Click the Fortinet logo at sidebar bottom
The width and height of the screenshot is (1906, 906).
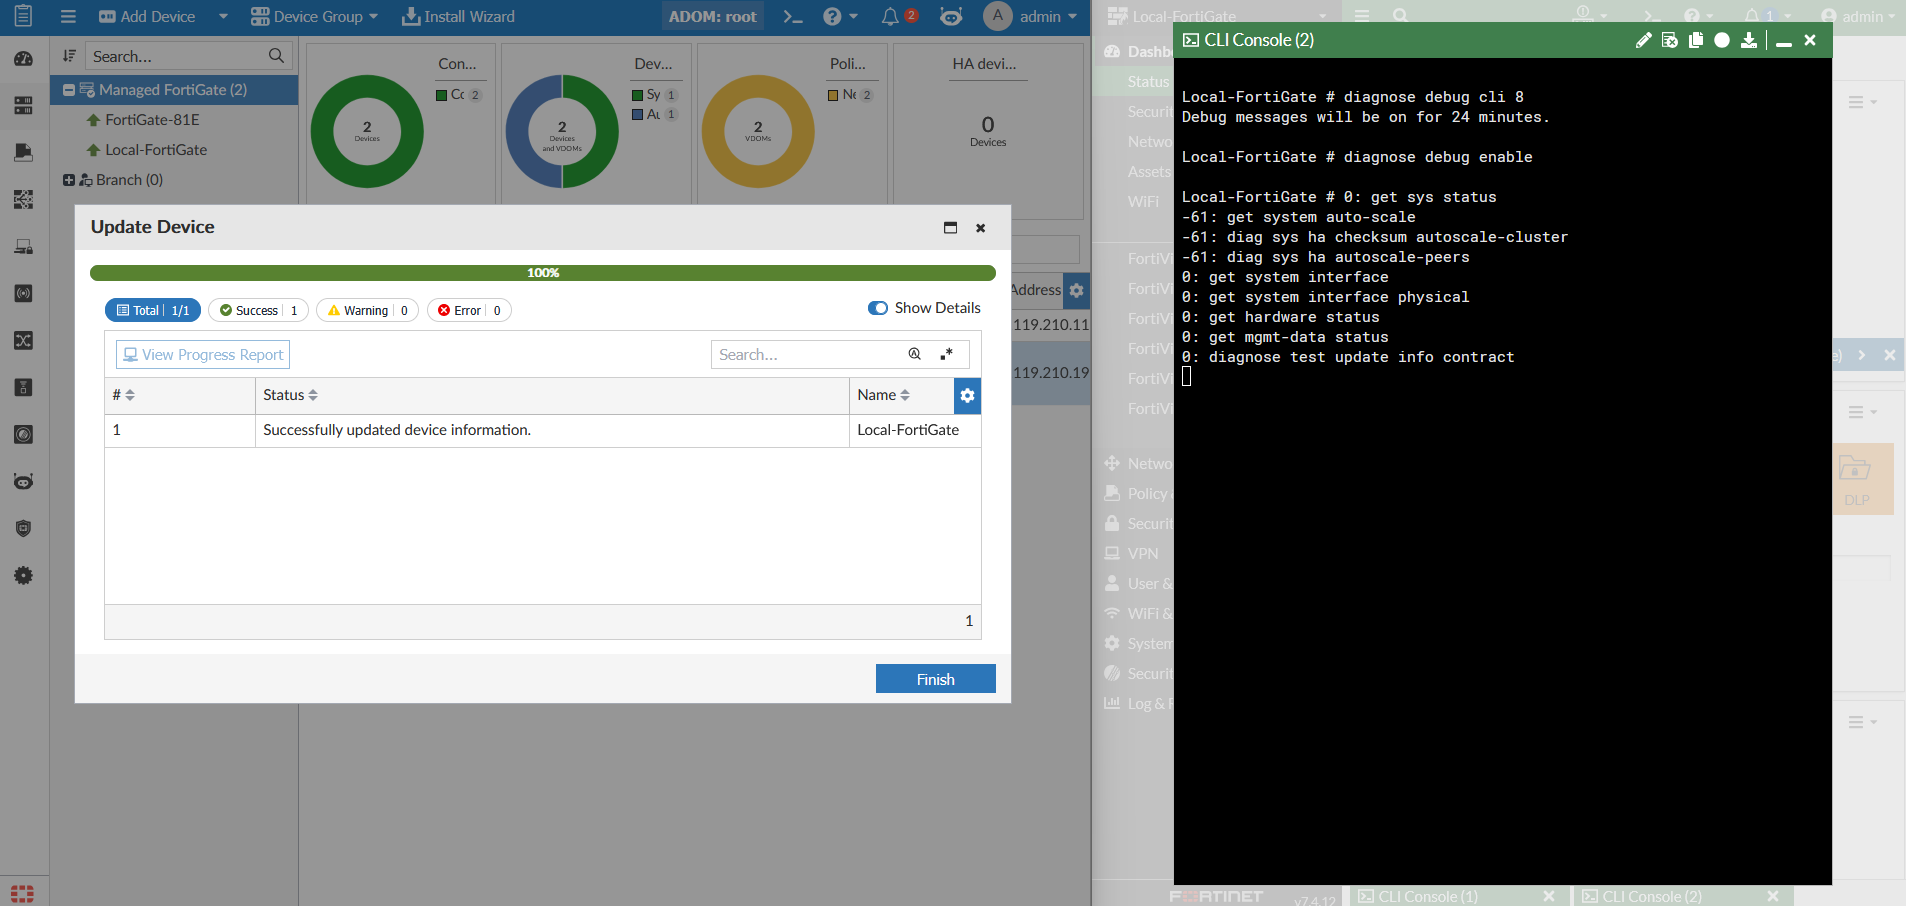[x=23, y=893]
